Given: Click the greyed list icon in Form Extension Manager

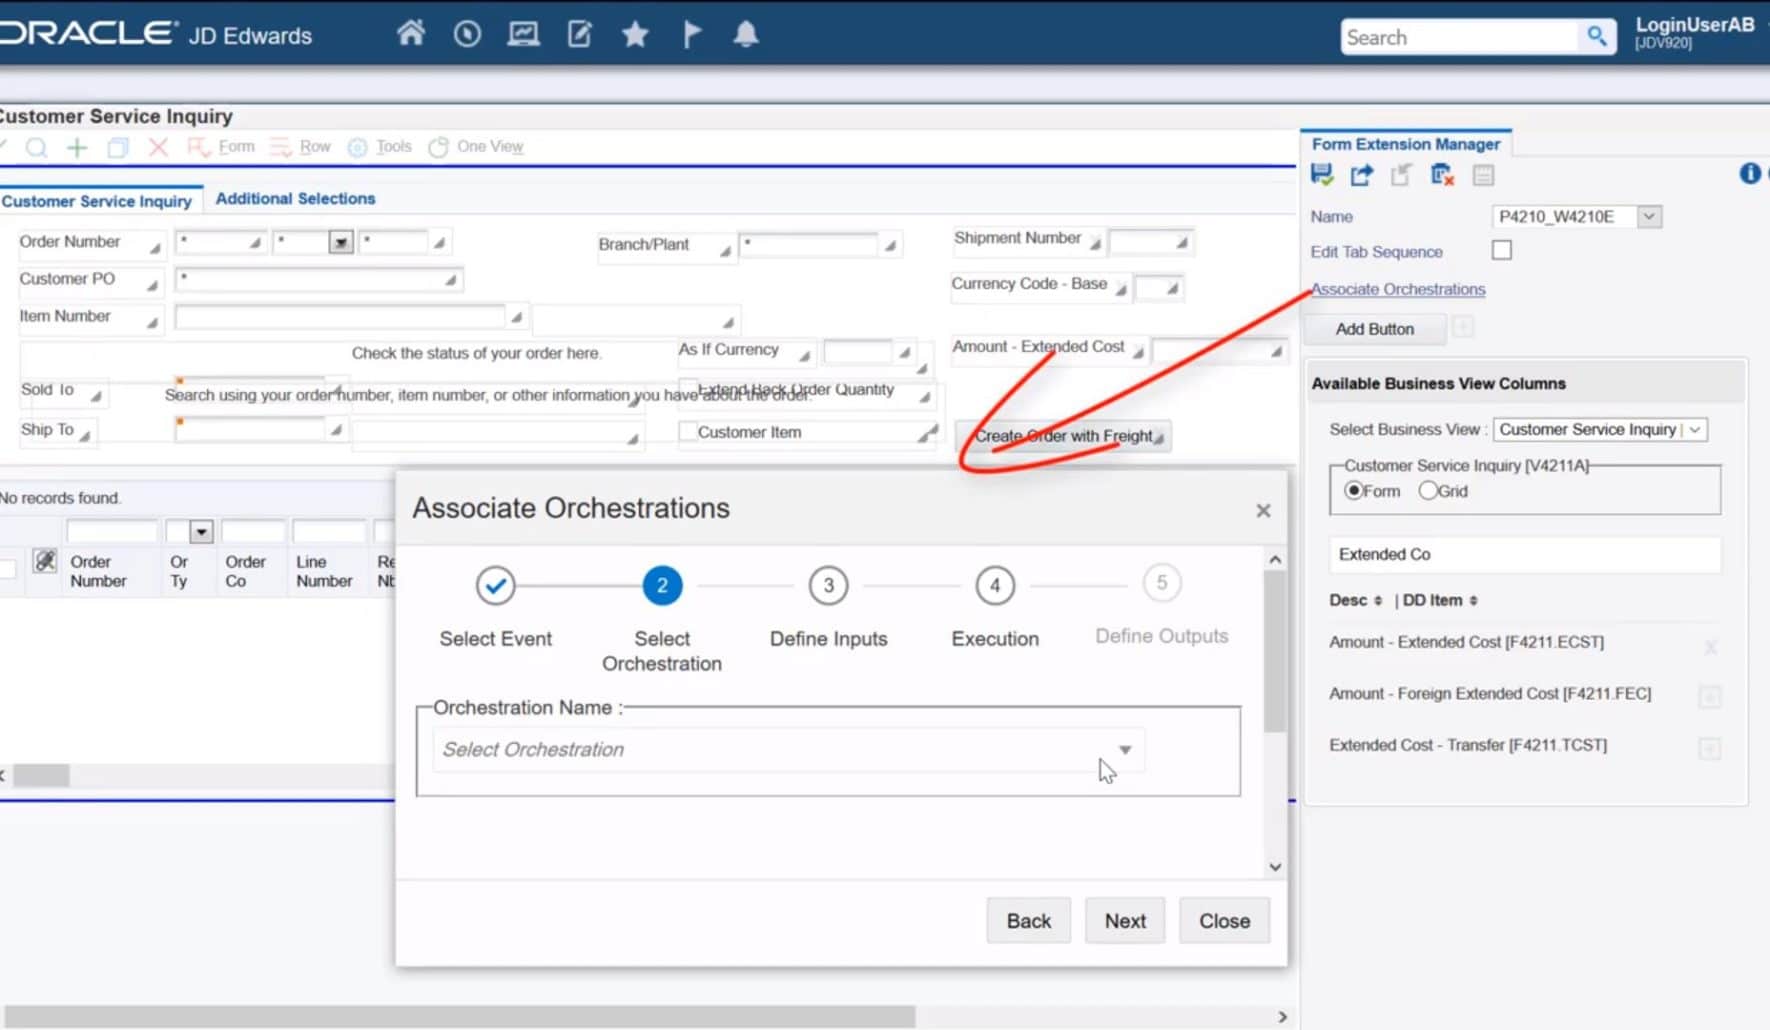Looking at the screenshot, I should 1484,176.
